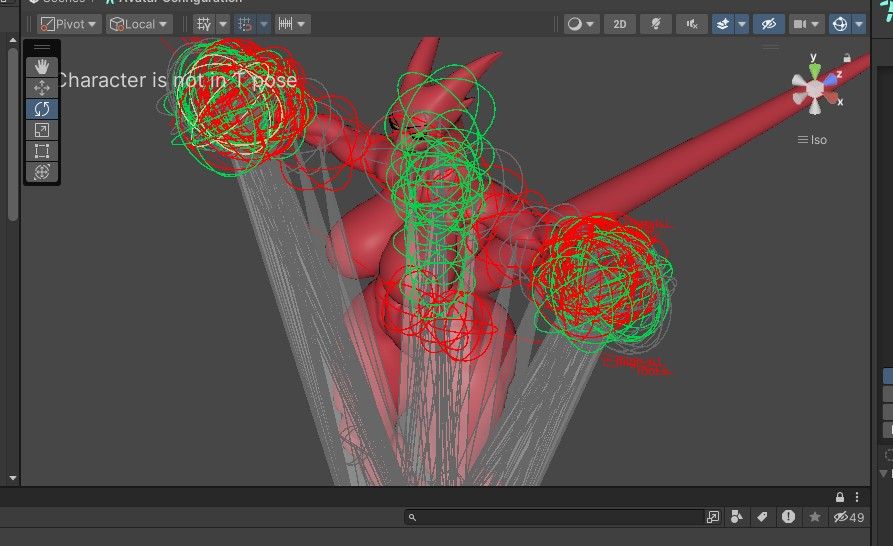
Task: Select the Scale tool
Action: point(42,130)
